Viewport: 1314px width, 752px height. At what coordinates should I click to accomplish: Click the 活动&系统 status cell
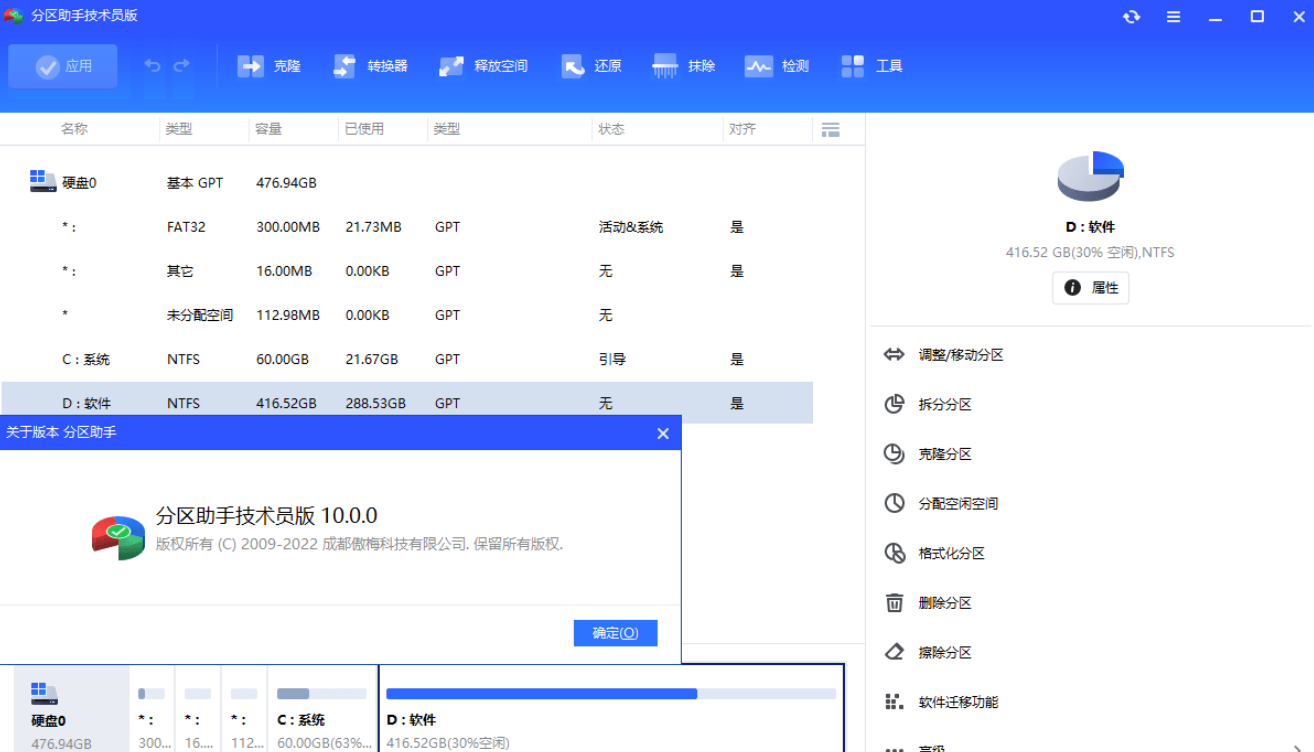pyautogui.click(x=631, y=227)
